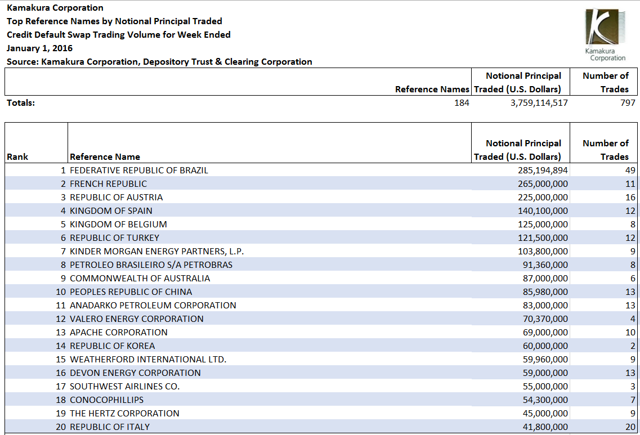Select the 85,980,000 notional value

coord(545,291)
